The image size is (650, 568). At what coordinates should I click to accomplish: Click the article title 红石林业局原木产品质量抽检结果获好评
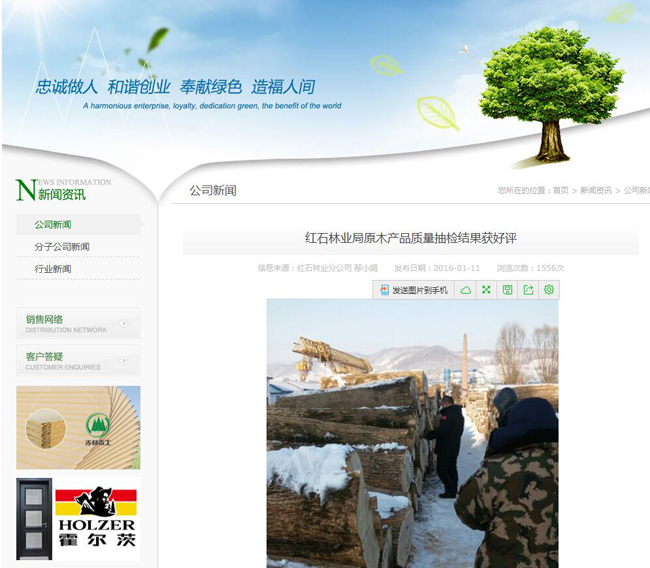point(410,238)
